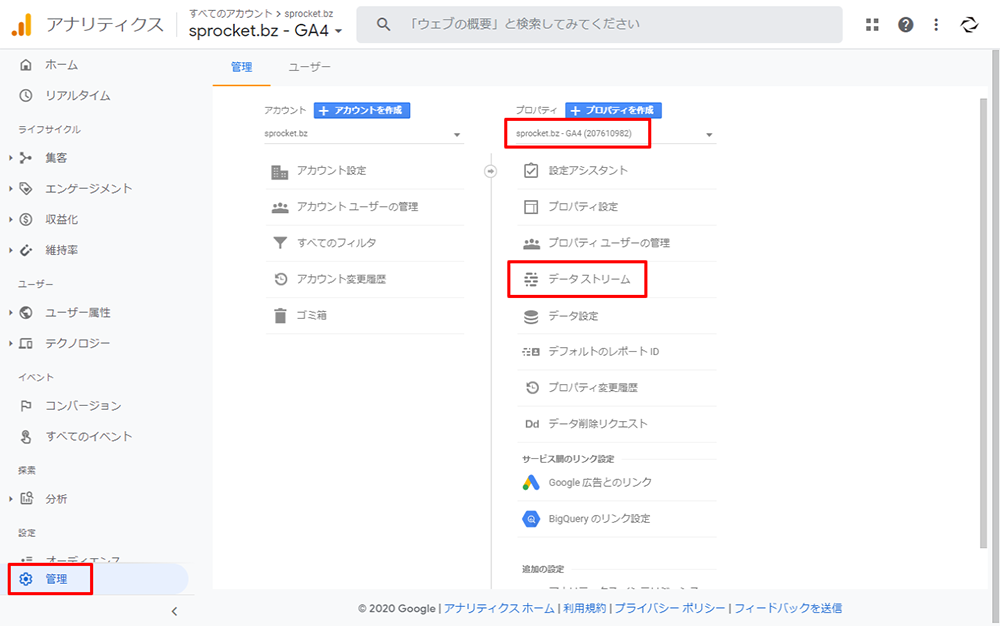
Task: Click the 分析 analysis icon
Action: [x=26, y=499]
